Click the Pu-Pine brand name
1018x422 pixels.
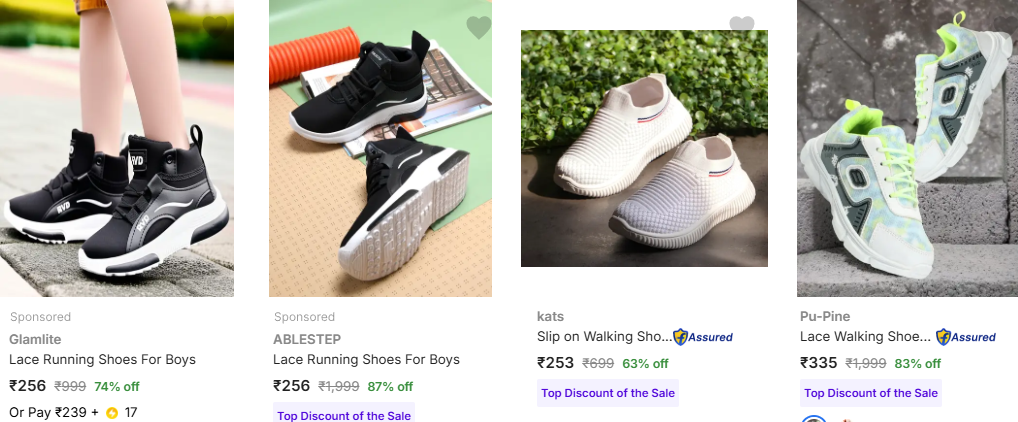pyautogui.click(x=825, y=316)
